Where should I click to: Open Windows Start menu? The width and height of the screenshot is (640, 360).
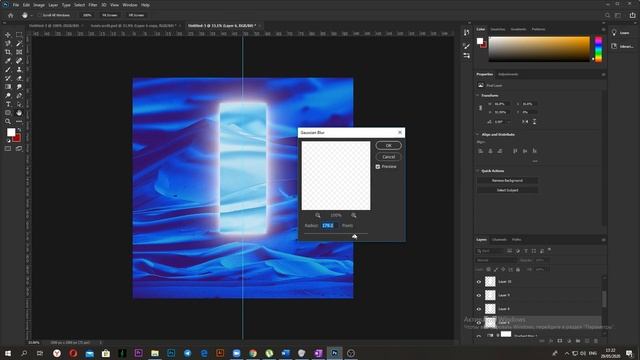8,353
